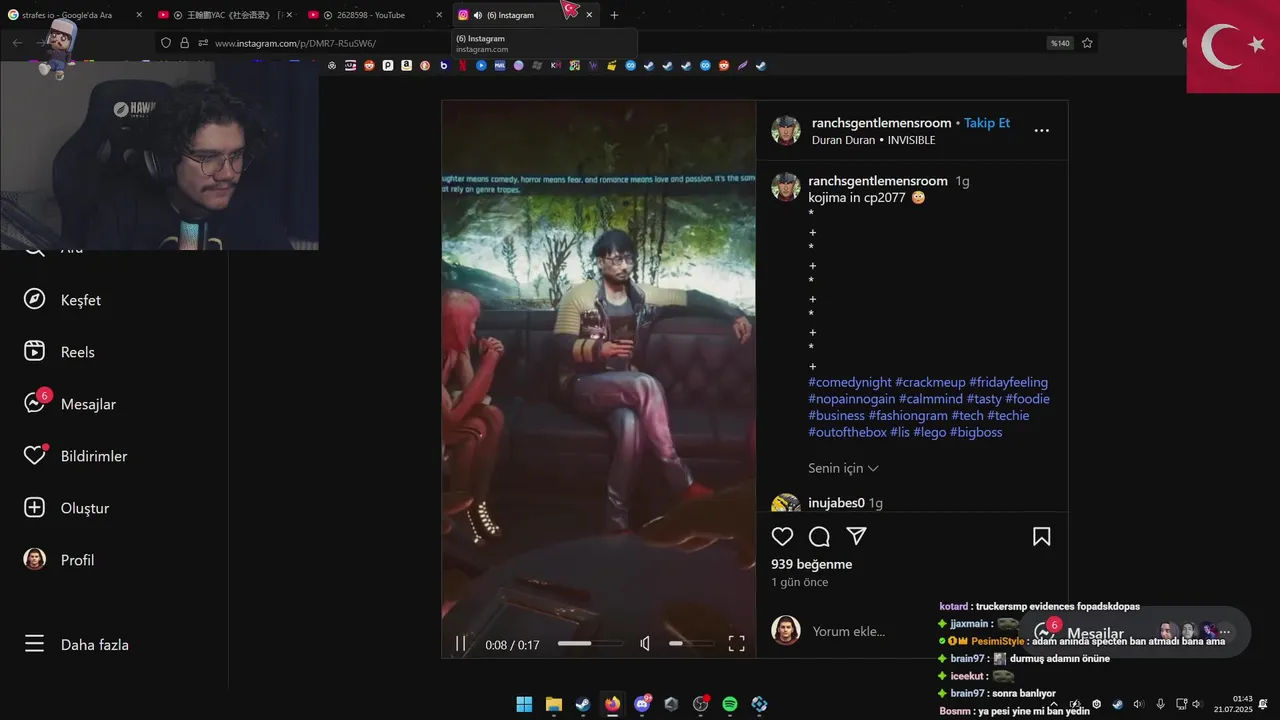Viewport: 1280px width, 720px height.
Task: Click the %140 zoom level indicator
Action: tap(1060, 43)
